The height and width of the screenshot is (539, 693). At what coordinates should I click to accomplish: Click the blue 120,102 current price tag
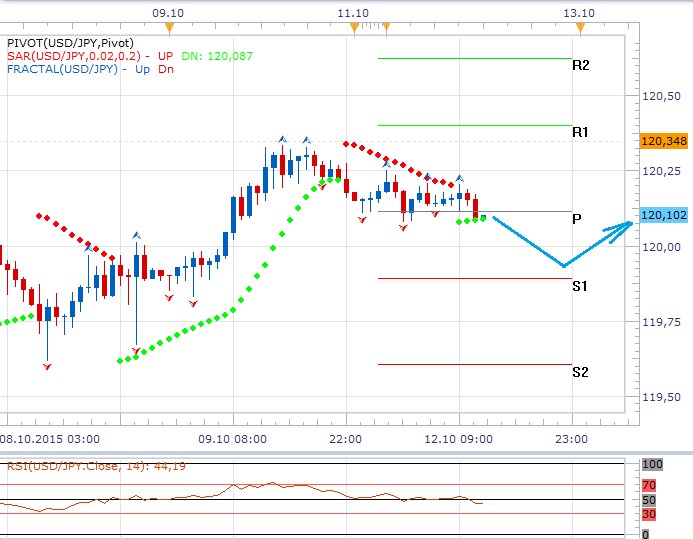point(661,214)
